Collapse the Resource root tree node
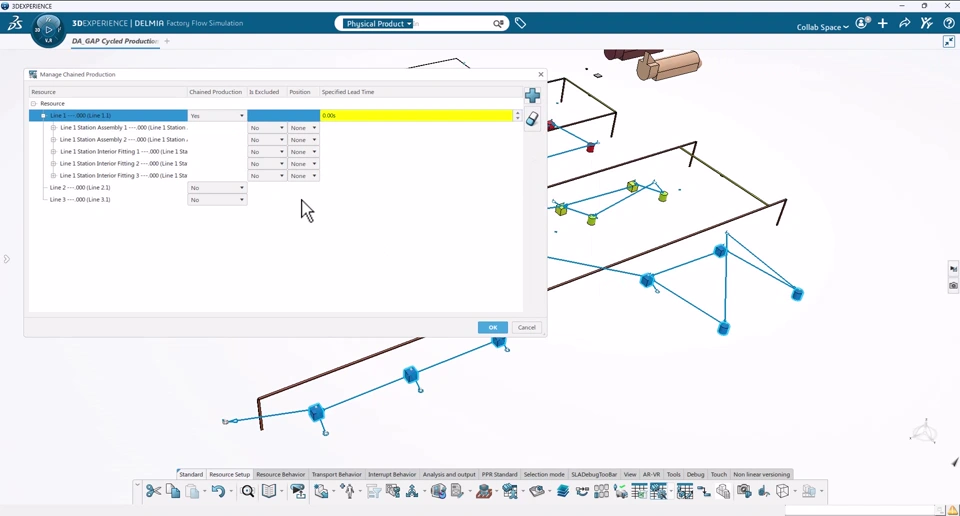This screenshot has height=516, width=960. coord(34,103)
